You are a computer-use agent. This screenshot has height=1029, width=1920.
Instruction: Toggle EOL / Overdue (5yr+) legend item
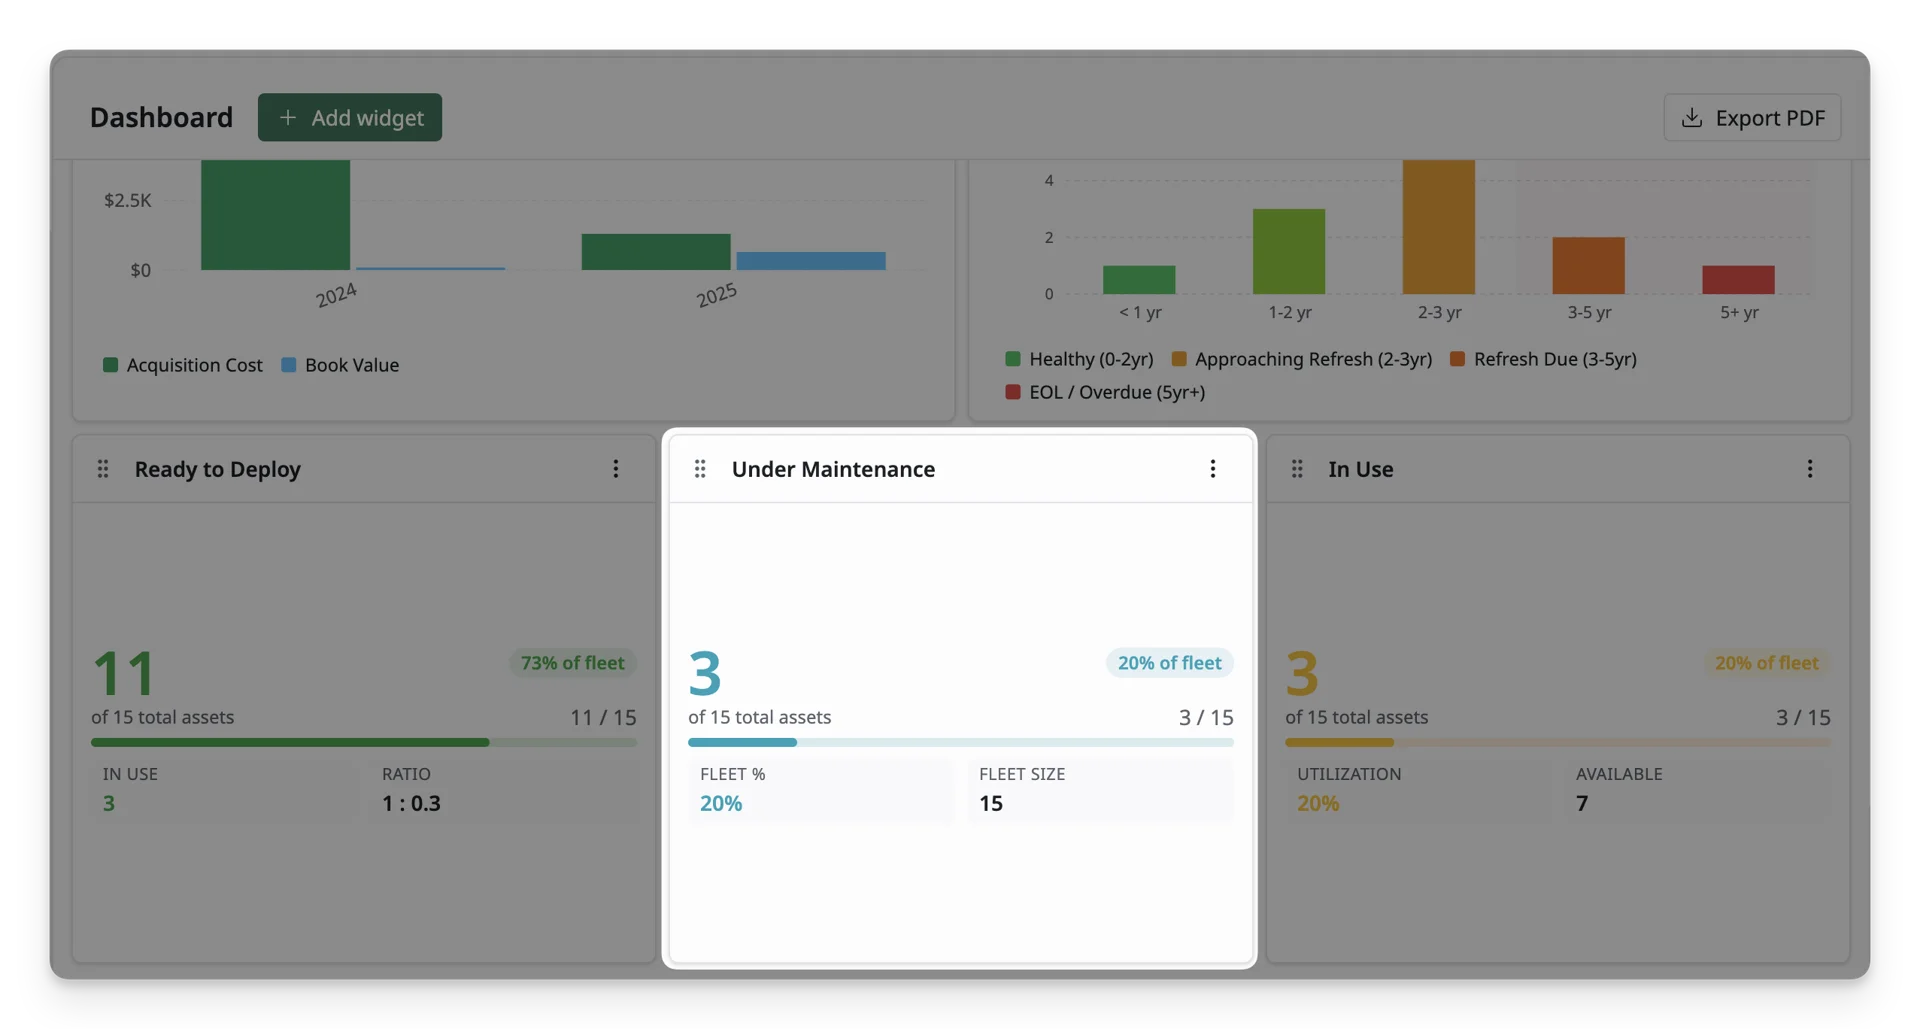1105,392
